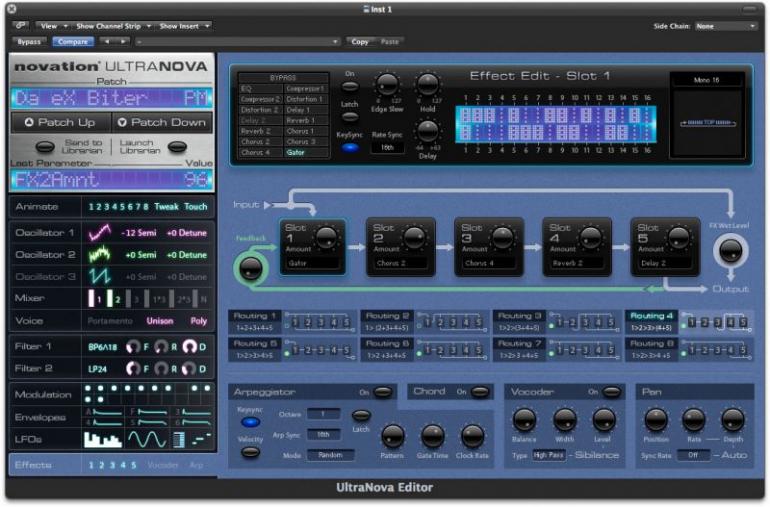Click the next preset arrow next to Compare
The height and width of the screenshot is (507, 770).
tap(123, 42)
